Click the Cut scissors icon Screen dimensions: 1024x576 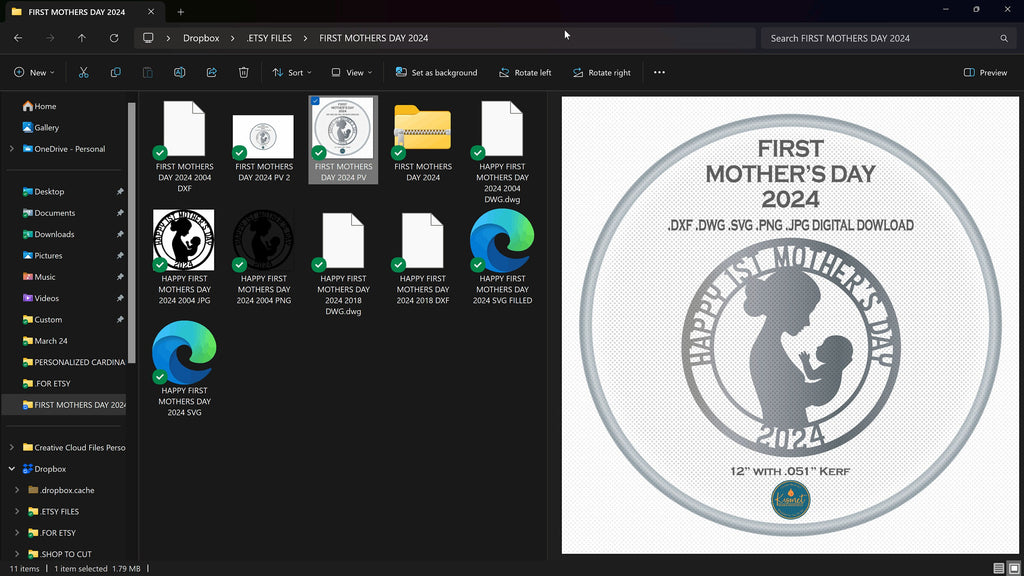point(84,72)
